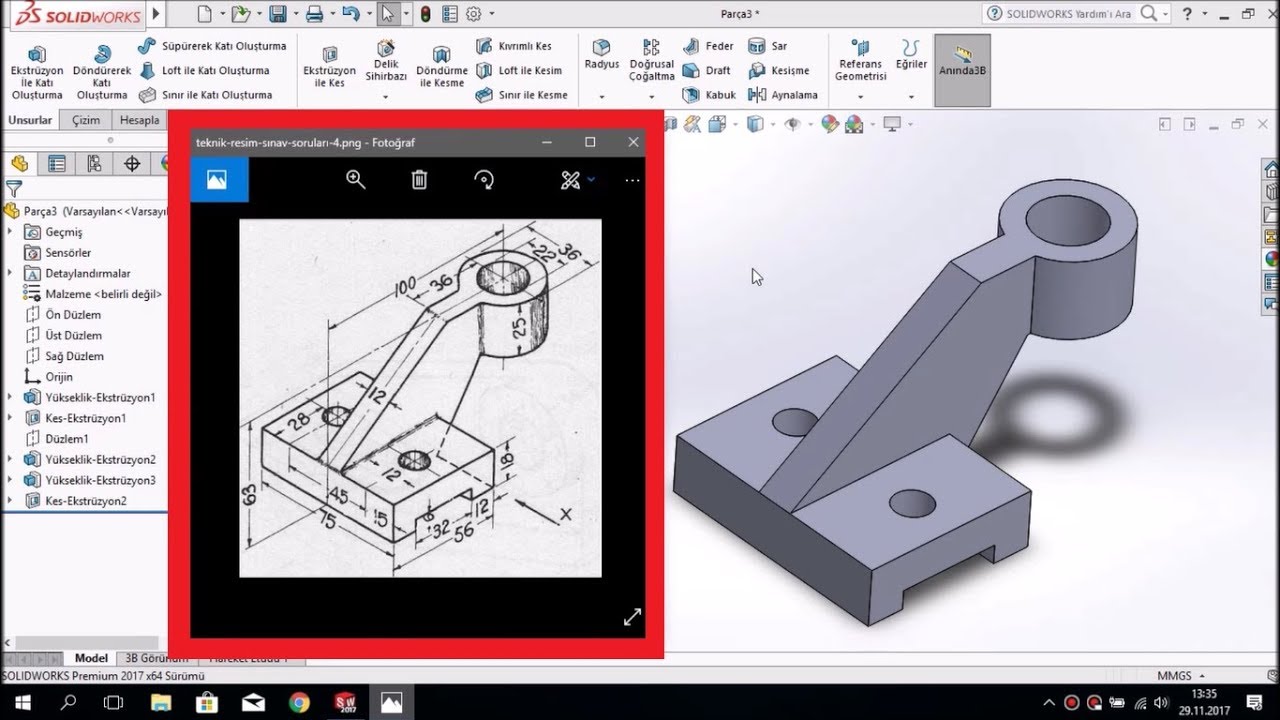Viewport: 1280px width, 720px height.
Task: Open the PropertyManager tab
Action: [x=57, y=164]
